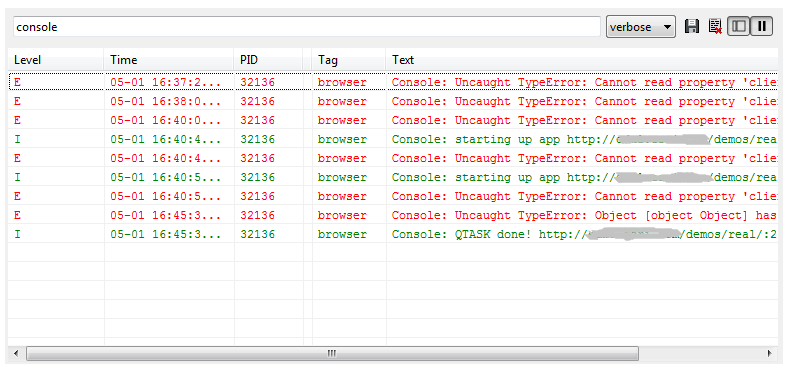Image resolution: width=790 pixels, height=369 pixels.
Task: Focus the filter field containing 'console'
Action: click(307, 27)
